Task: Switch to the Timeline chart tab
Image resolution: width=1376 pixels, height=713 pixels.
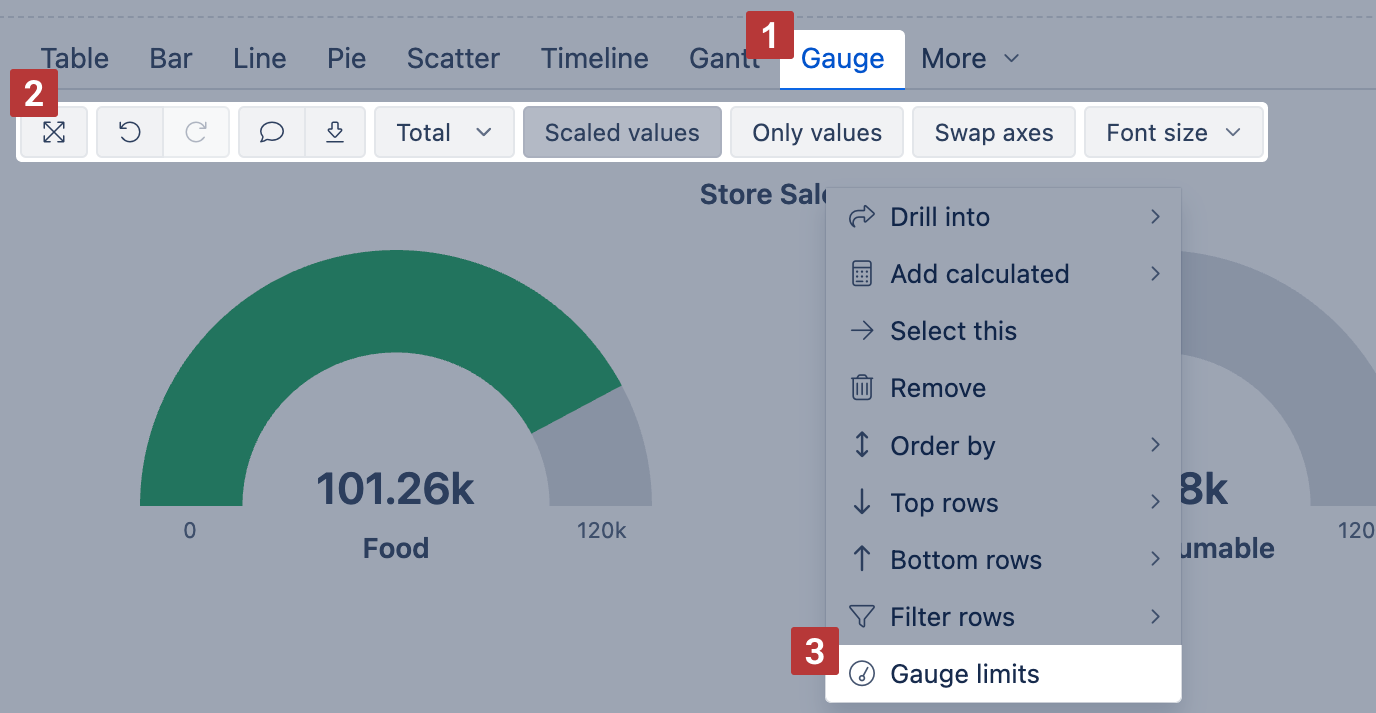Action: click(x=595, y=59)
